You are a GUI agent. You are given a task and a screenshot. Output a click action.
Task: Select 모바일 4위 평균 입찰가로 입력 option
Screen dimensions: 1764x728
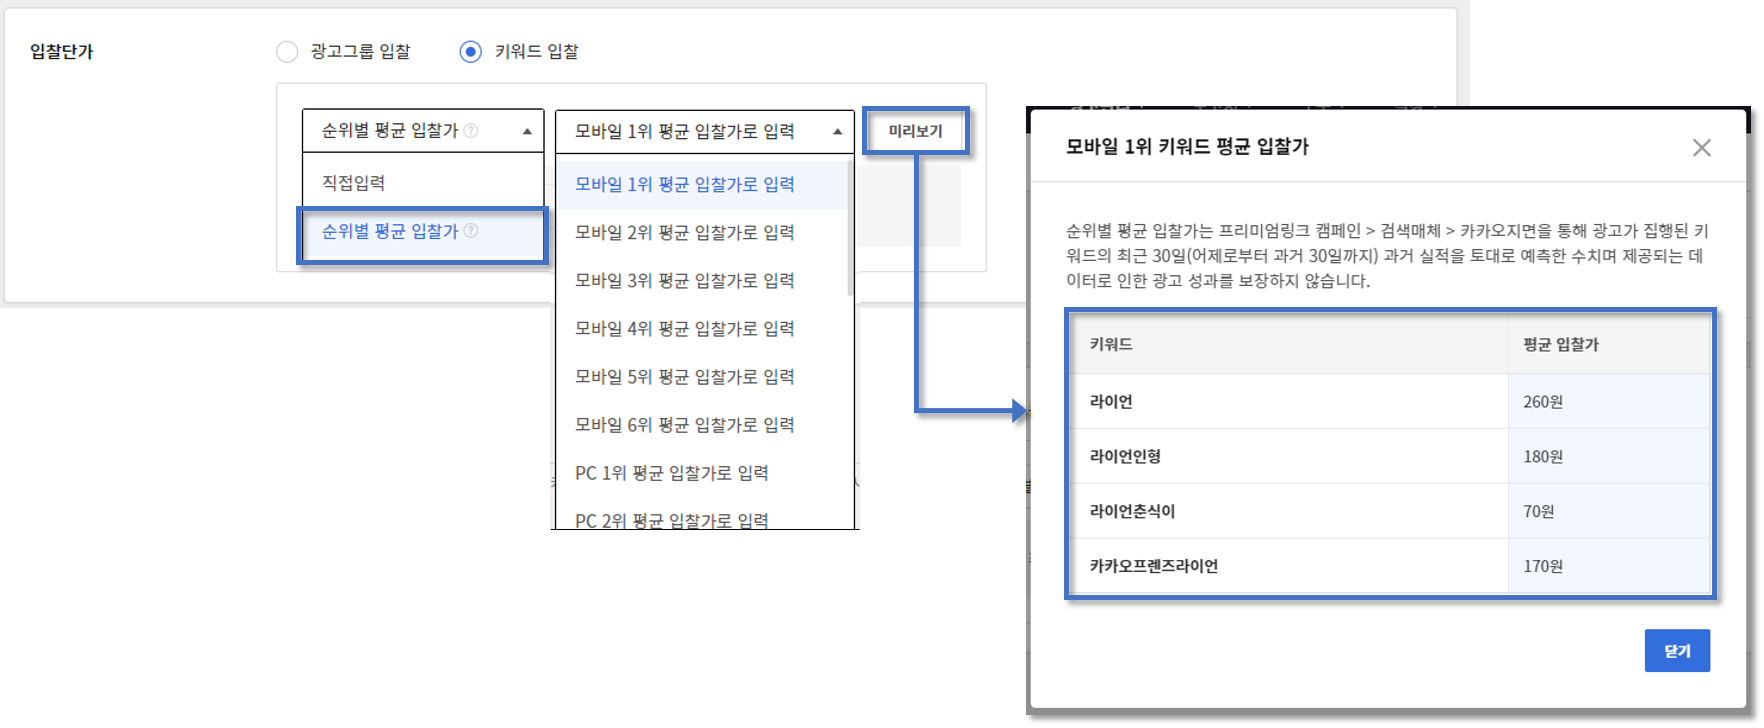(x=702, y=329)
